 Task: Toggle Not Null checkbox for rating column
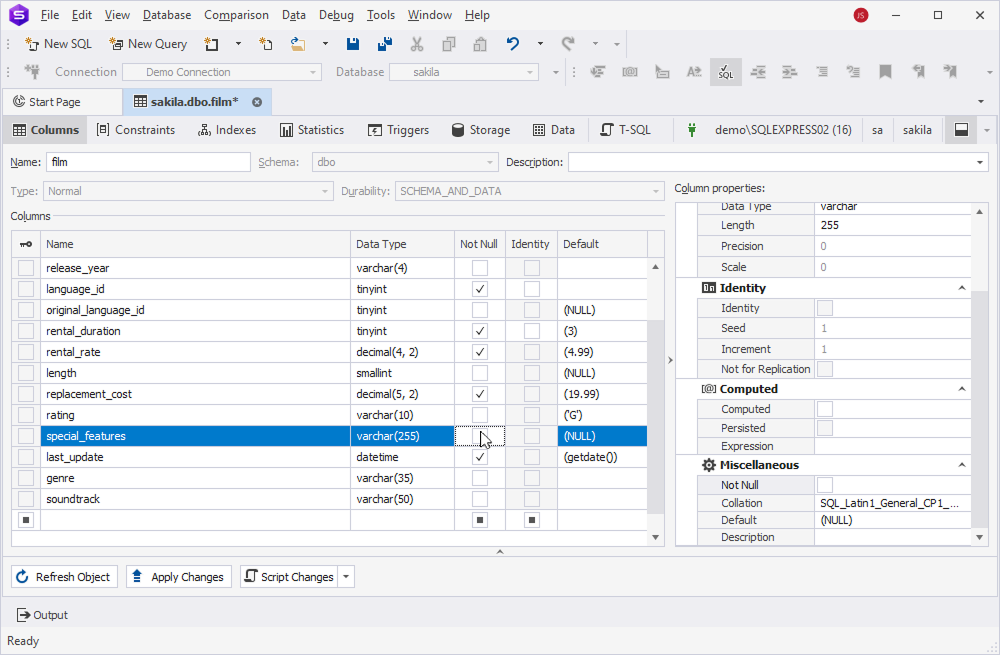click(x=480, y=415)
